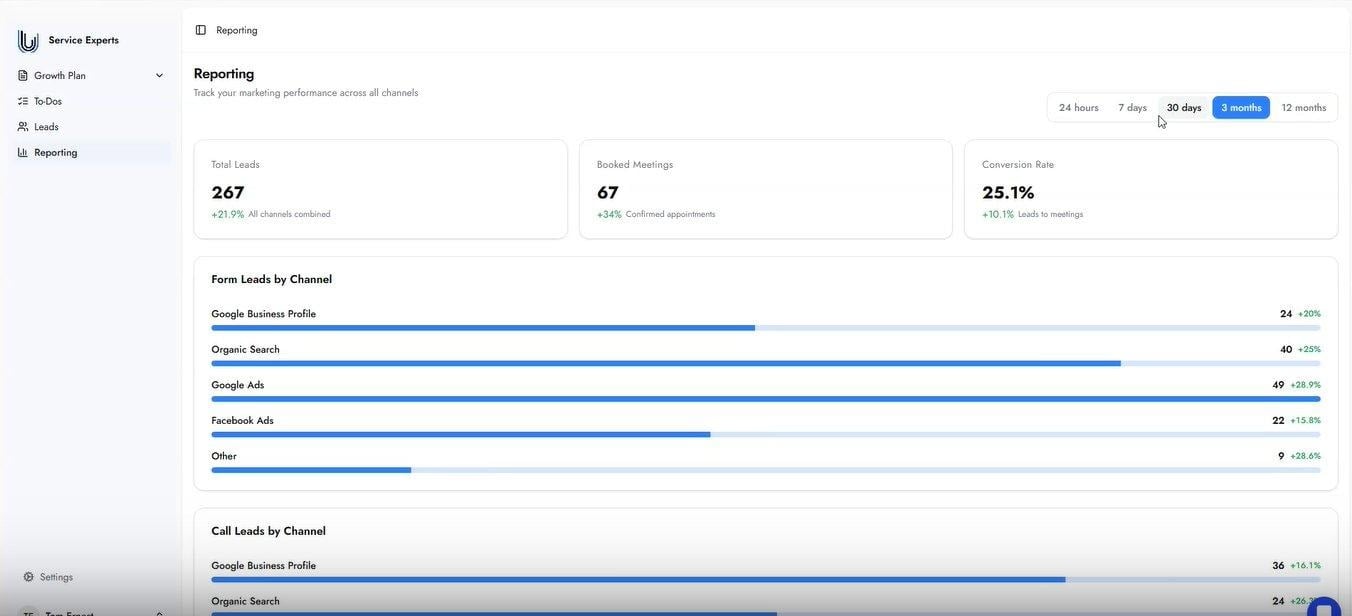Select the 12 months time range
The image size is (1352, 616).
pos(1304,108)
